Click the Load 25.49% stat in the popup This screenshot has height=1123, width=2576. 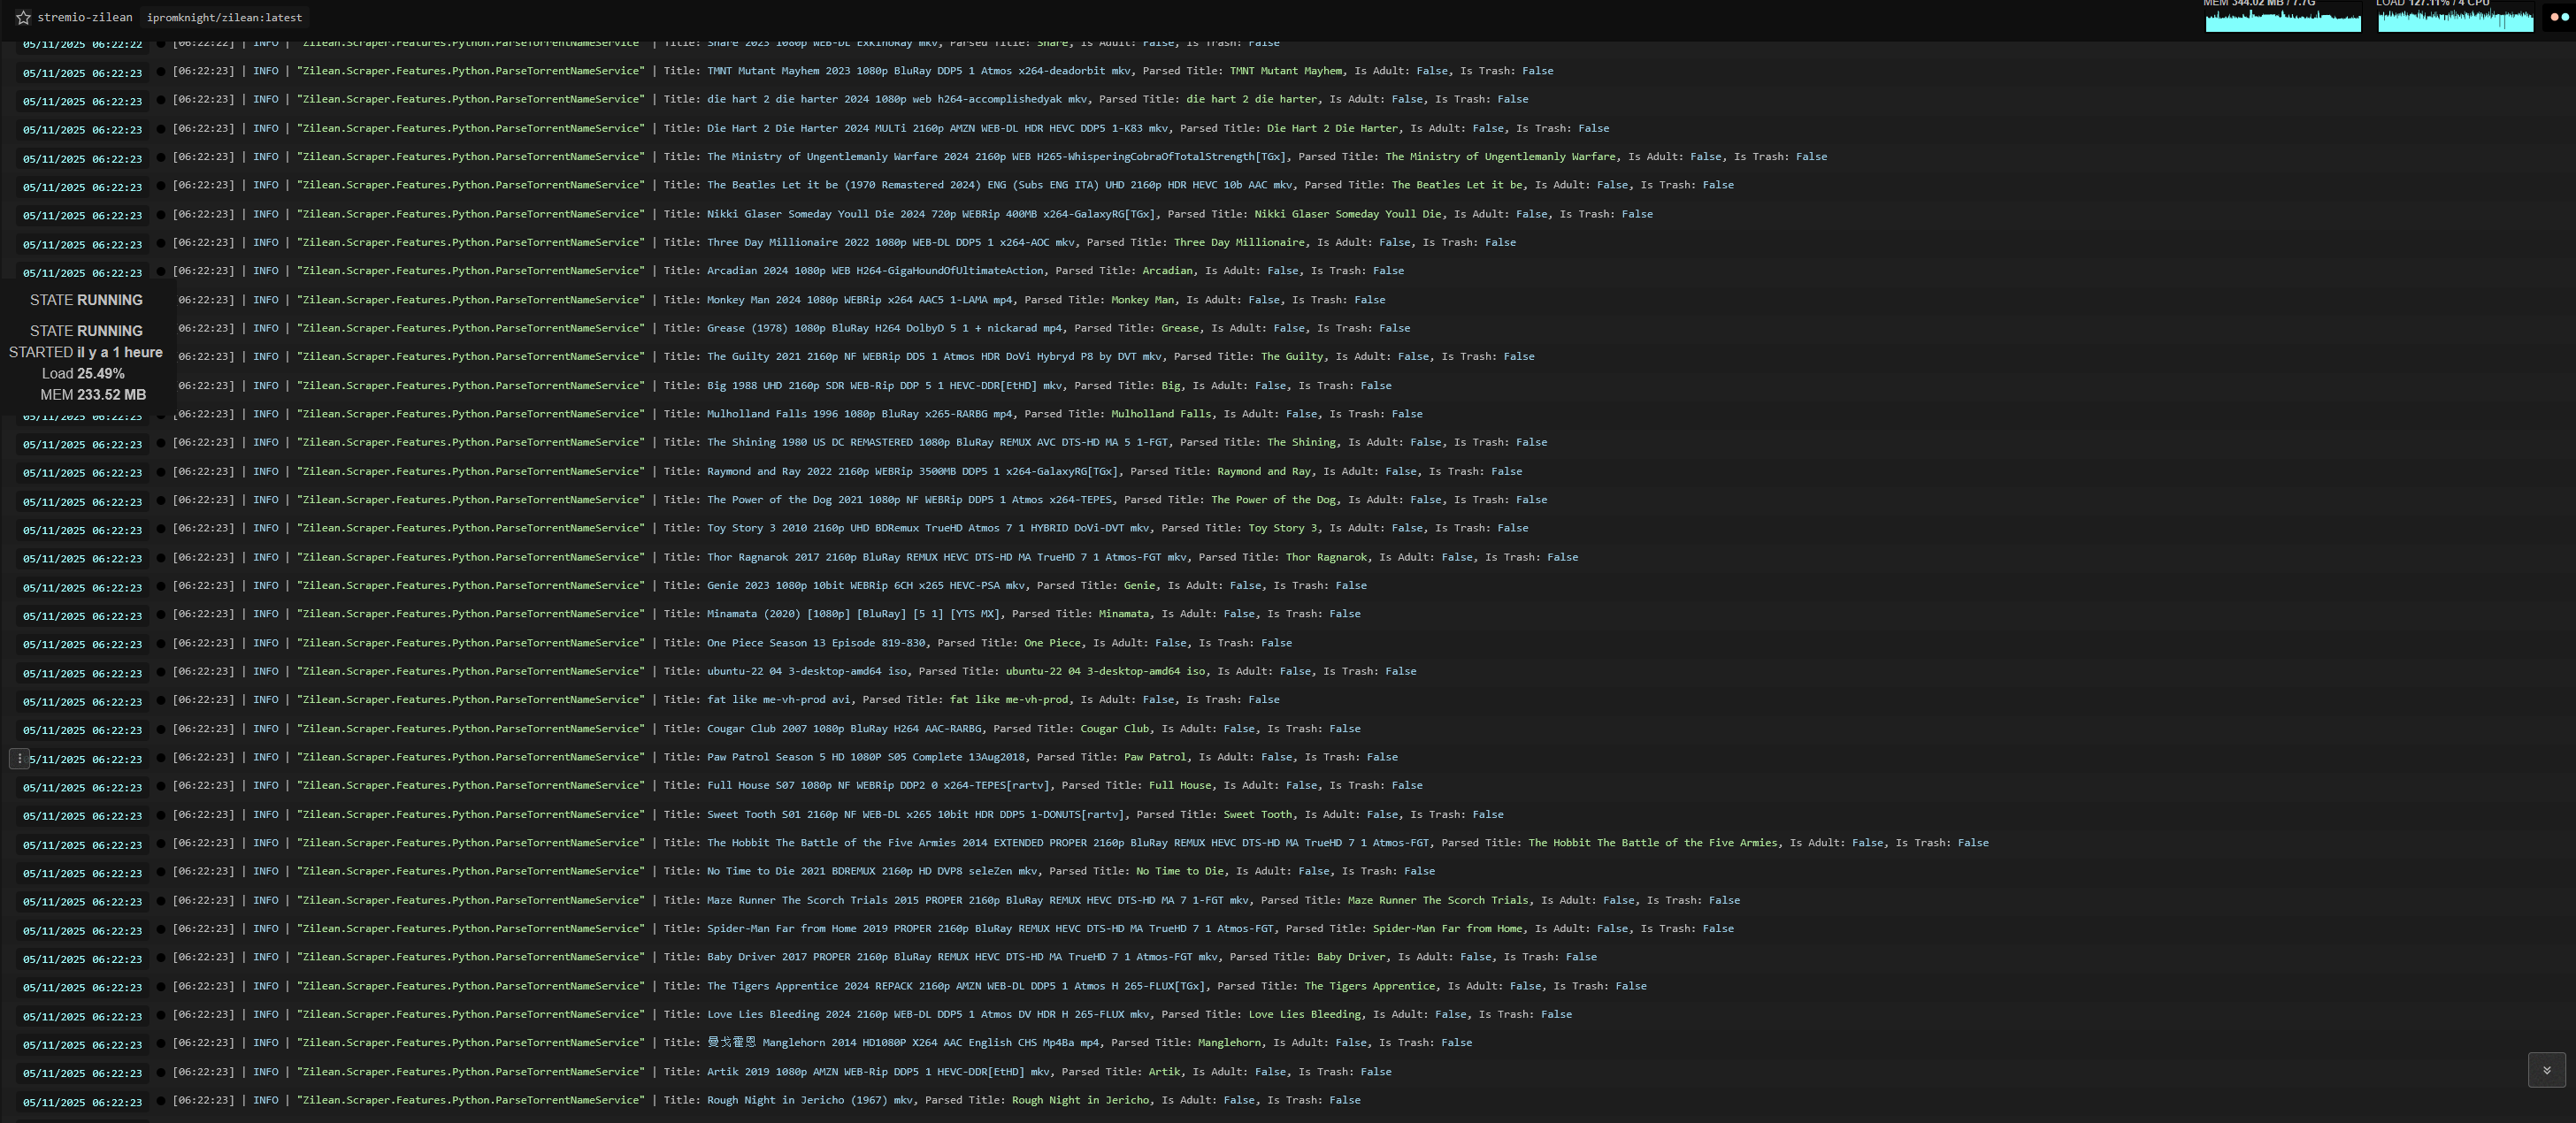tap(83, 373)
